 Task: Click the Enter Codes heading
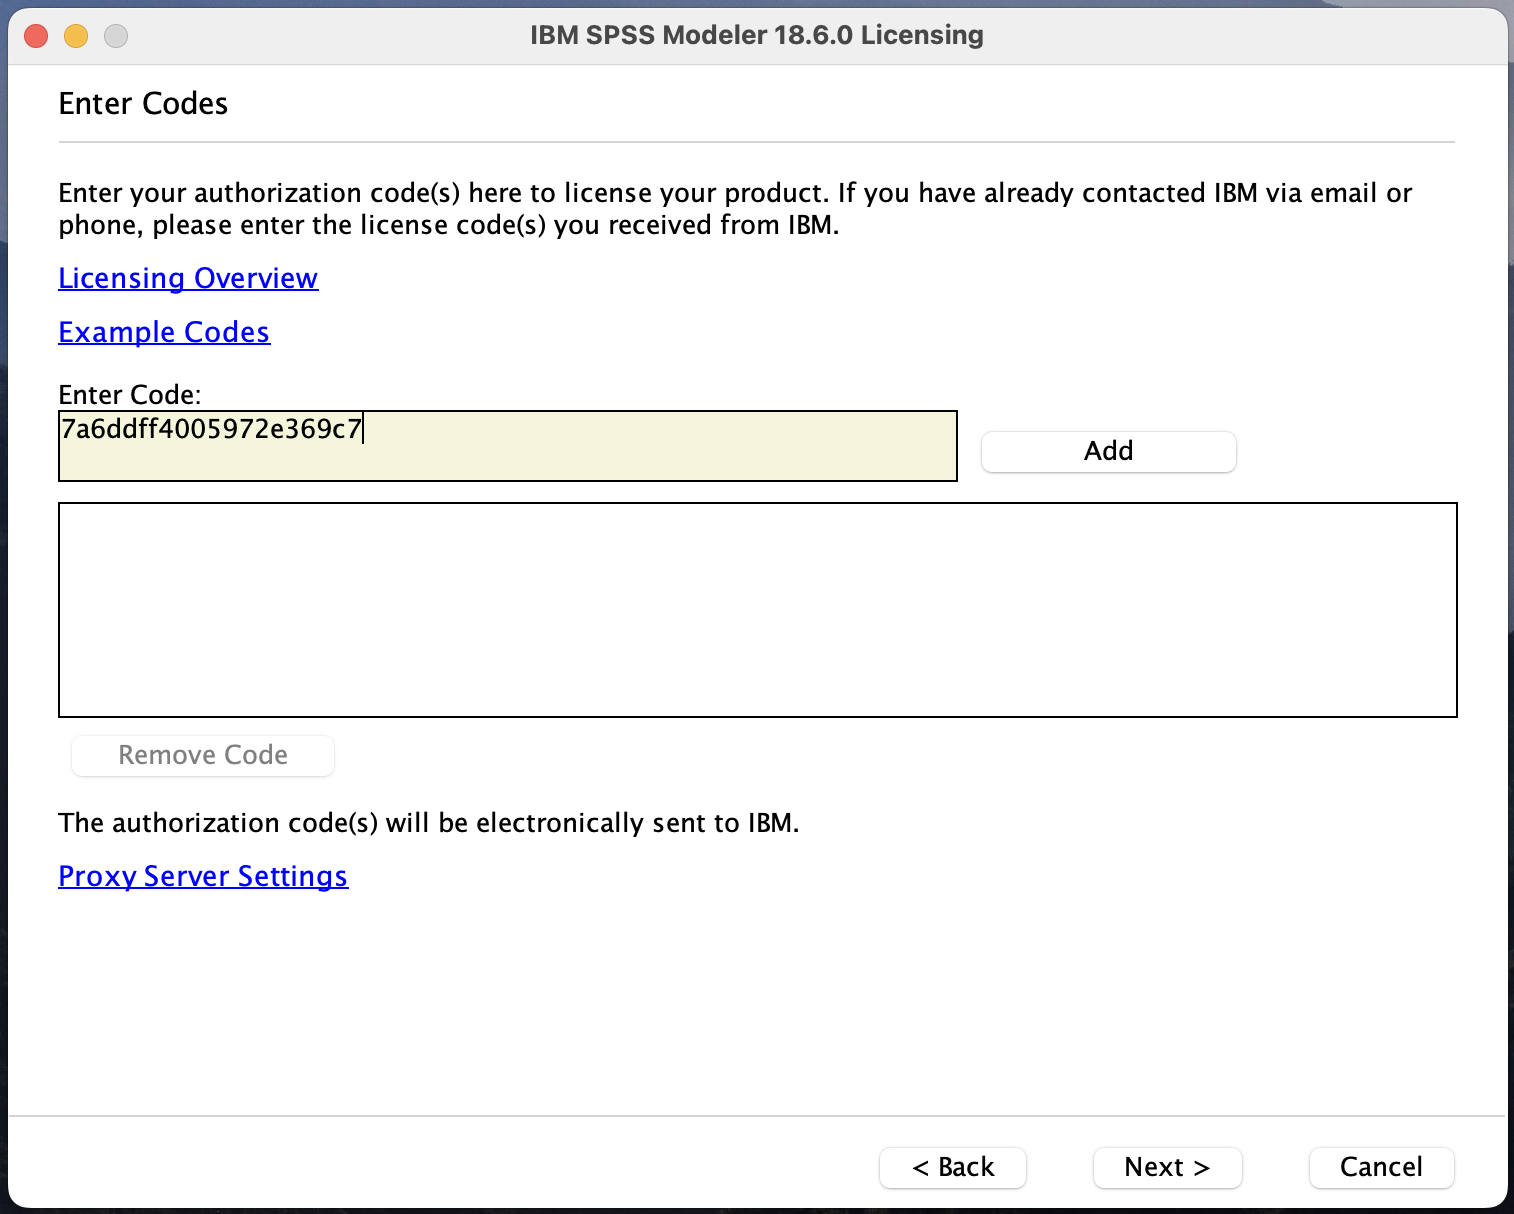(143, 104)
